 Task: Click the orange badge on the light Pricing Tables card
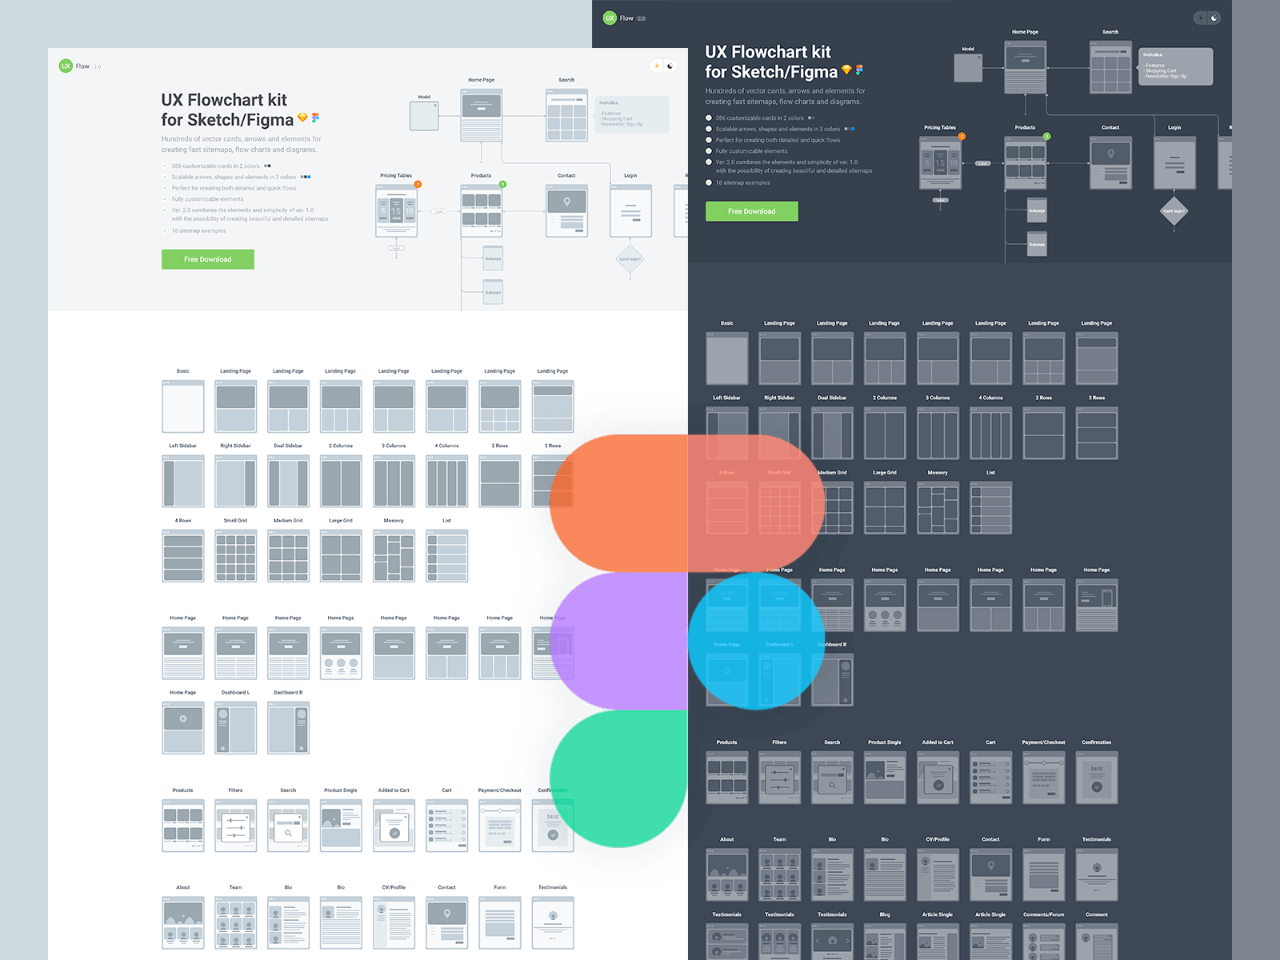(418, 184)
